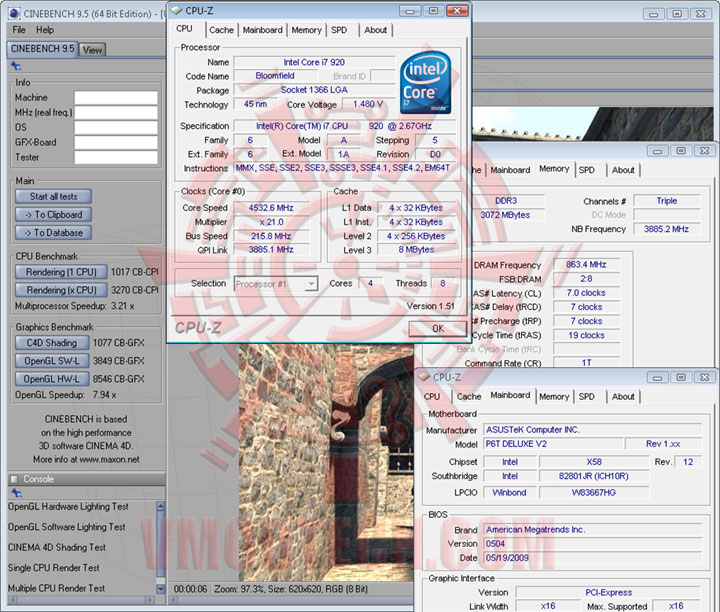
Task: Select CPU tab in bottom CPU-Z Mainboard window
Action: coord(432,397)
